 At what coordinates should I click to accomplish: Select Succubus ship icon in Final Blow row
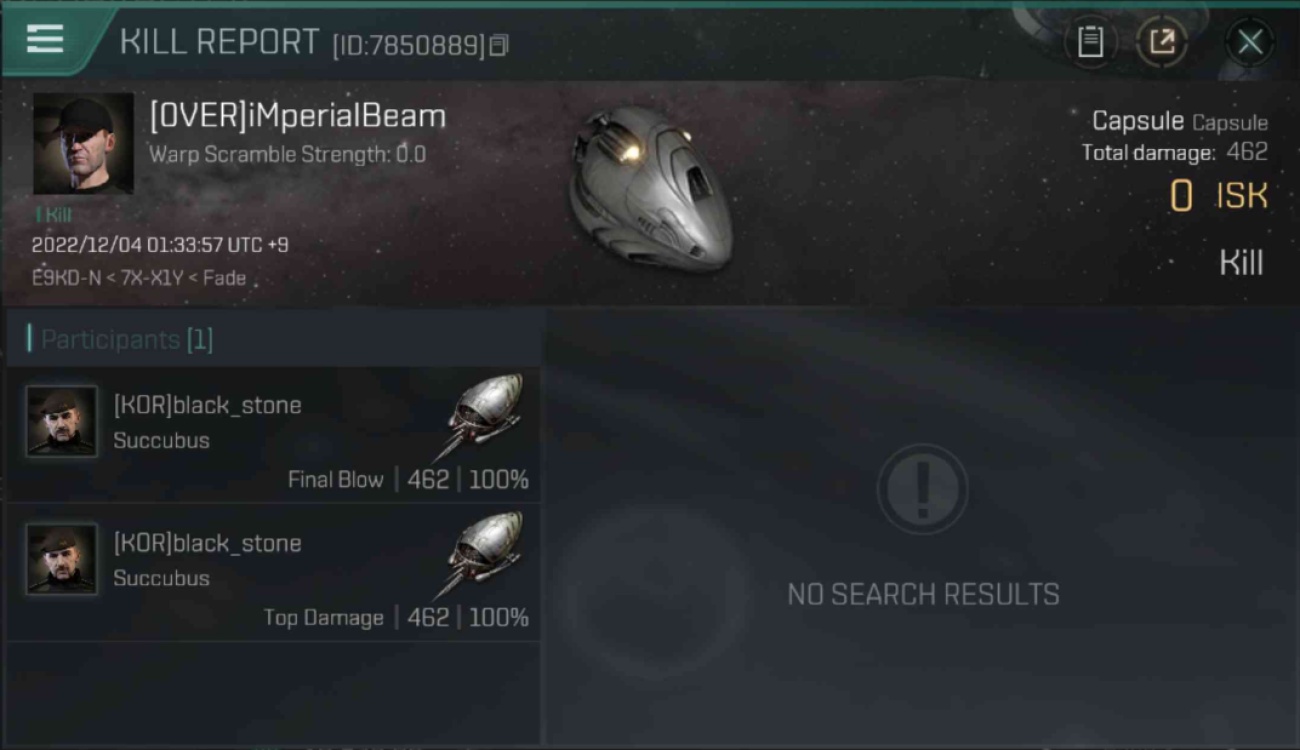pyautogui.click(x=482, y=413)
